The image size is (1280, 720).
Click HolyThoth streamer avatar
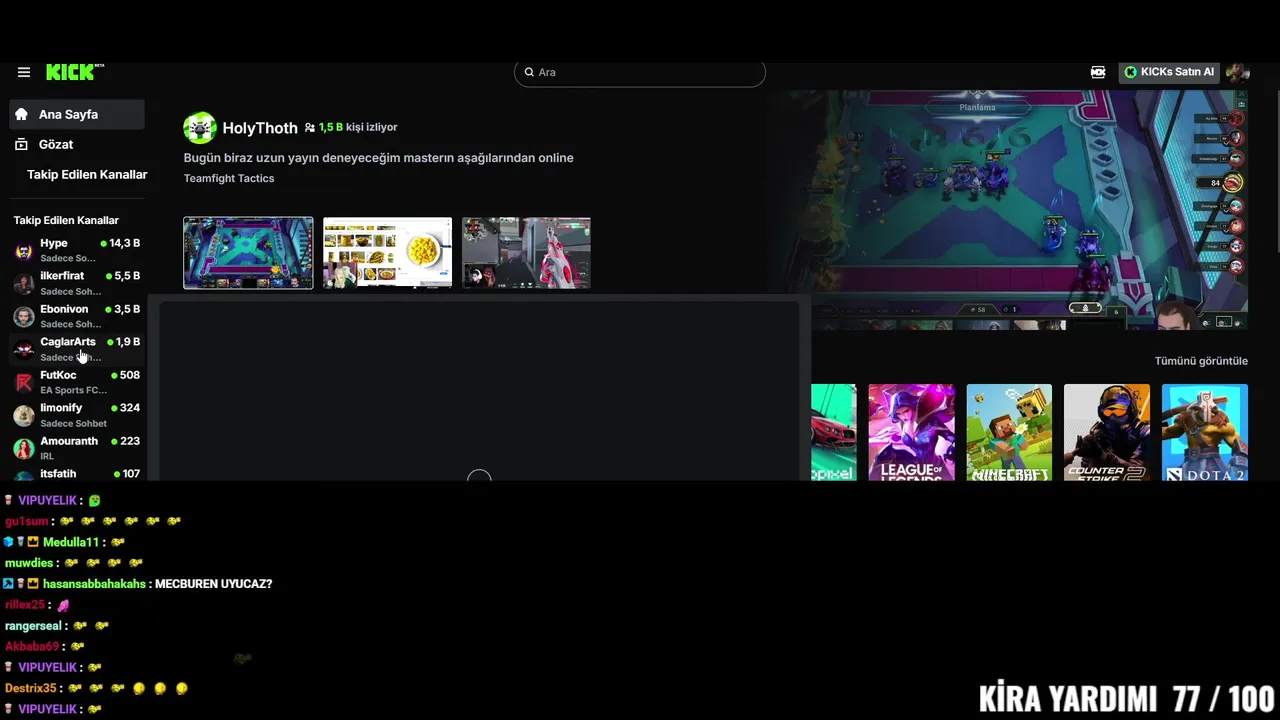click(200, 128)
